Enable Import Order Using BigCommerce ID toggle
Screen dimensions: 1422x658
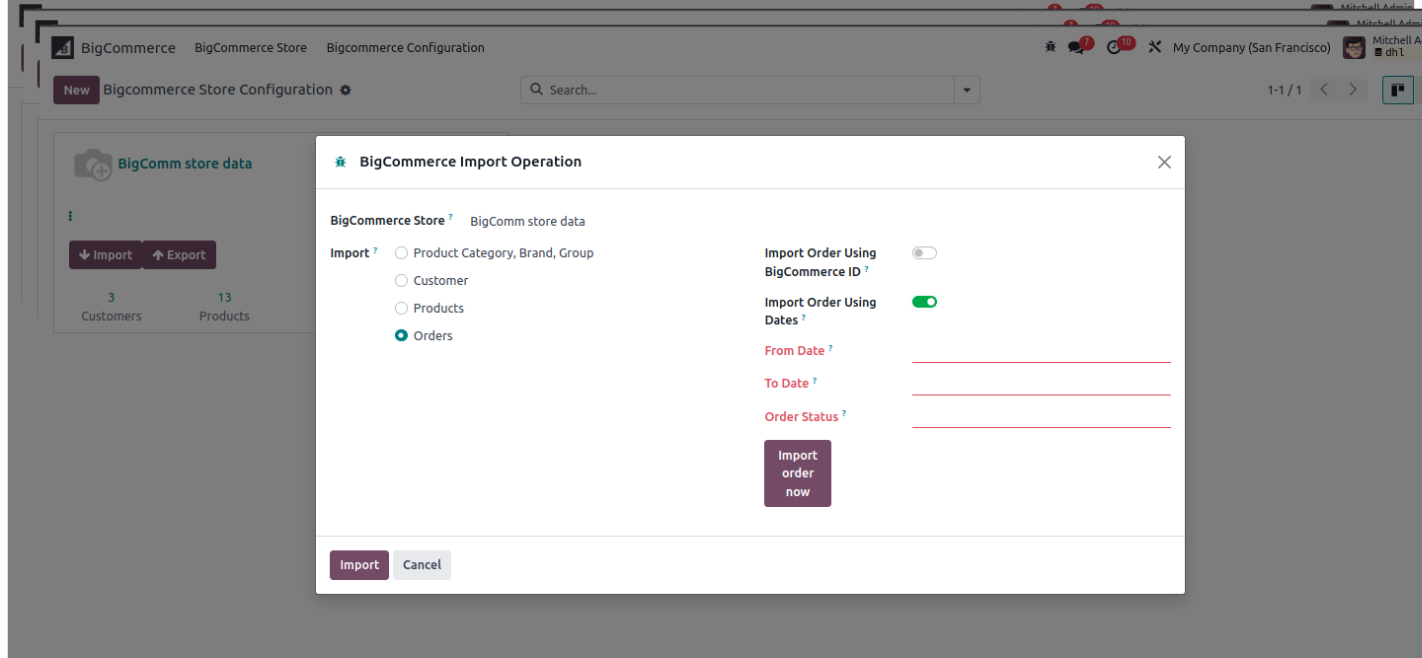click(x=924, y=253)
